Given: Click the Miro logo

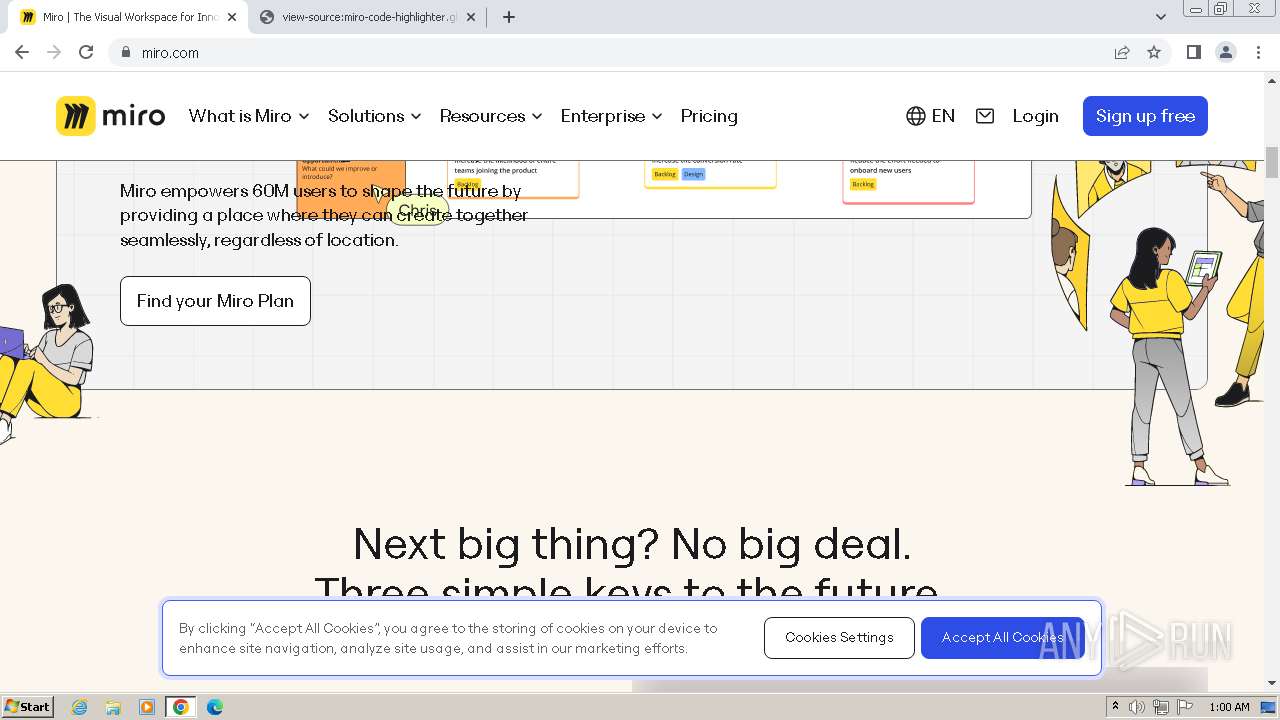Looking at the screenshot, I should click(111, 116).
